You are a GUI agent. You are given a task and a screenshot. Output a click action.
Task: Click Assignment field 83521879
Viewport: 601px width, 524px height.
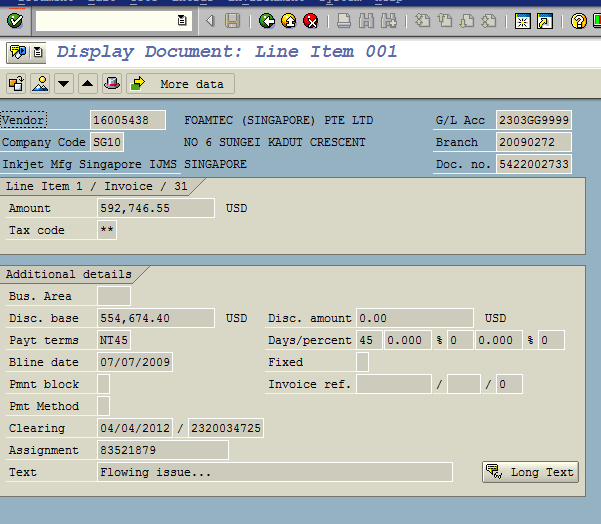163,450
